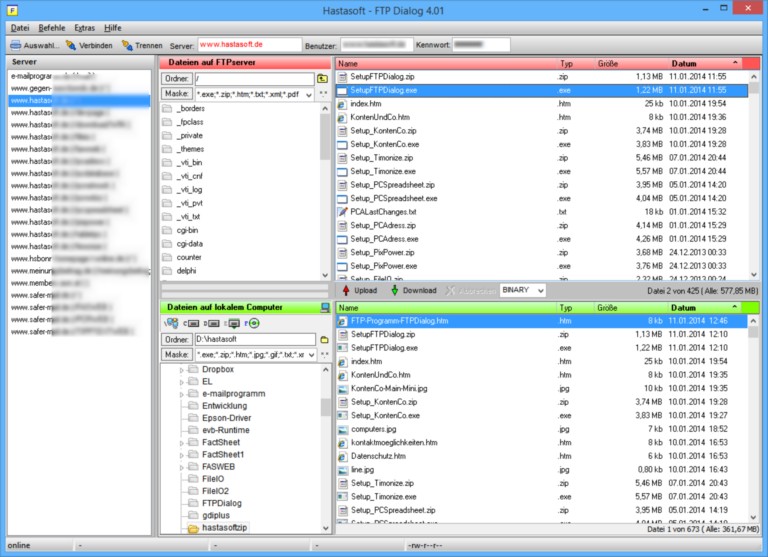Click the green Download arrow

click(395, 290)
